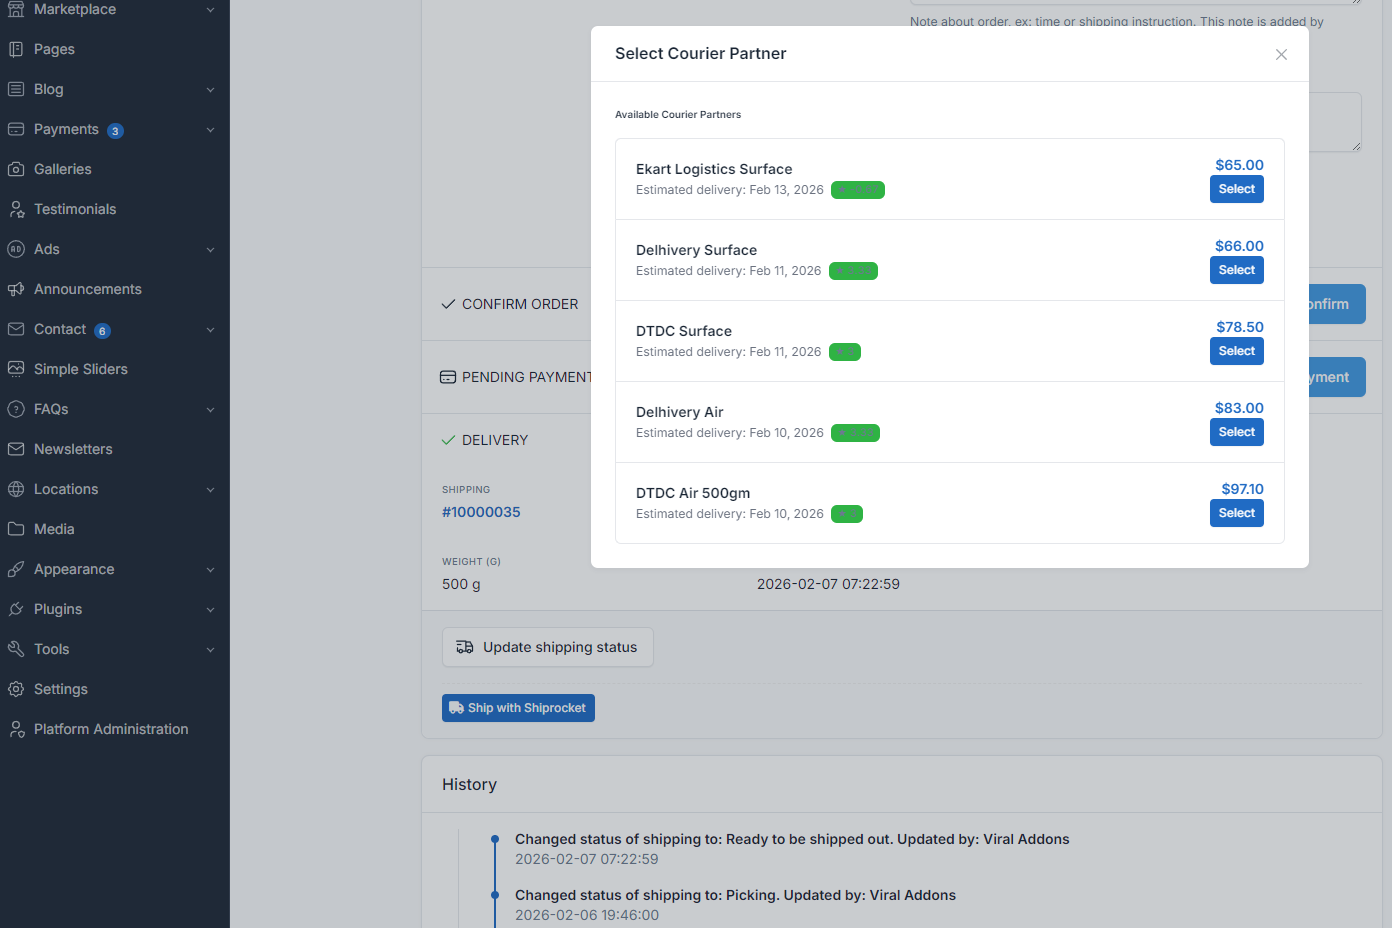Click the Marketplace store icon in sidebar

(x=16, y=9)
